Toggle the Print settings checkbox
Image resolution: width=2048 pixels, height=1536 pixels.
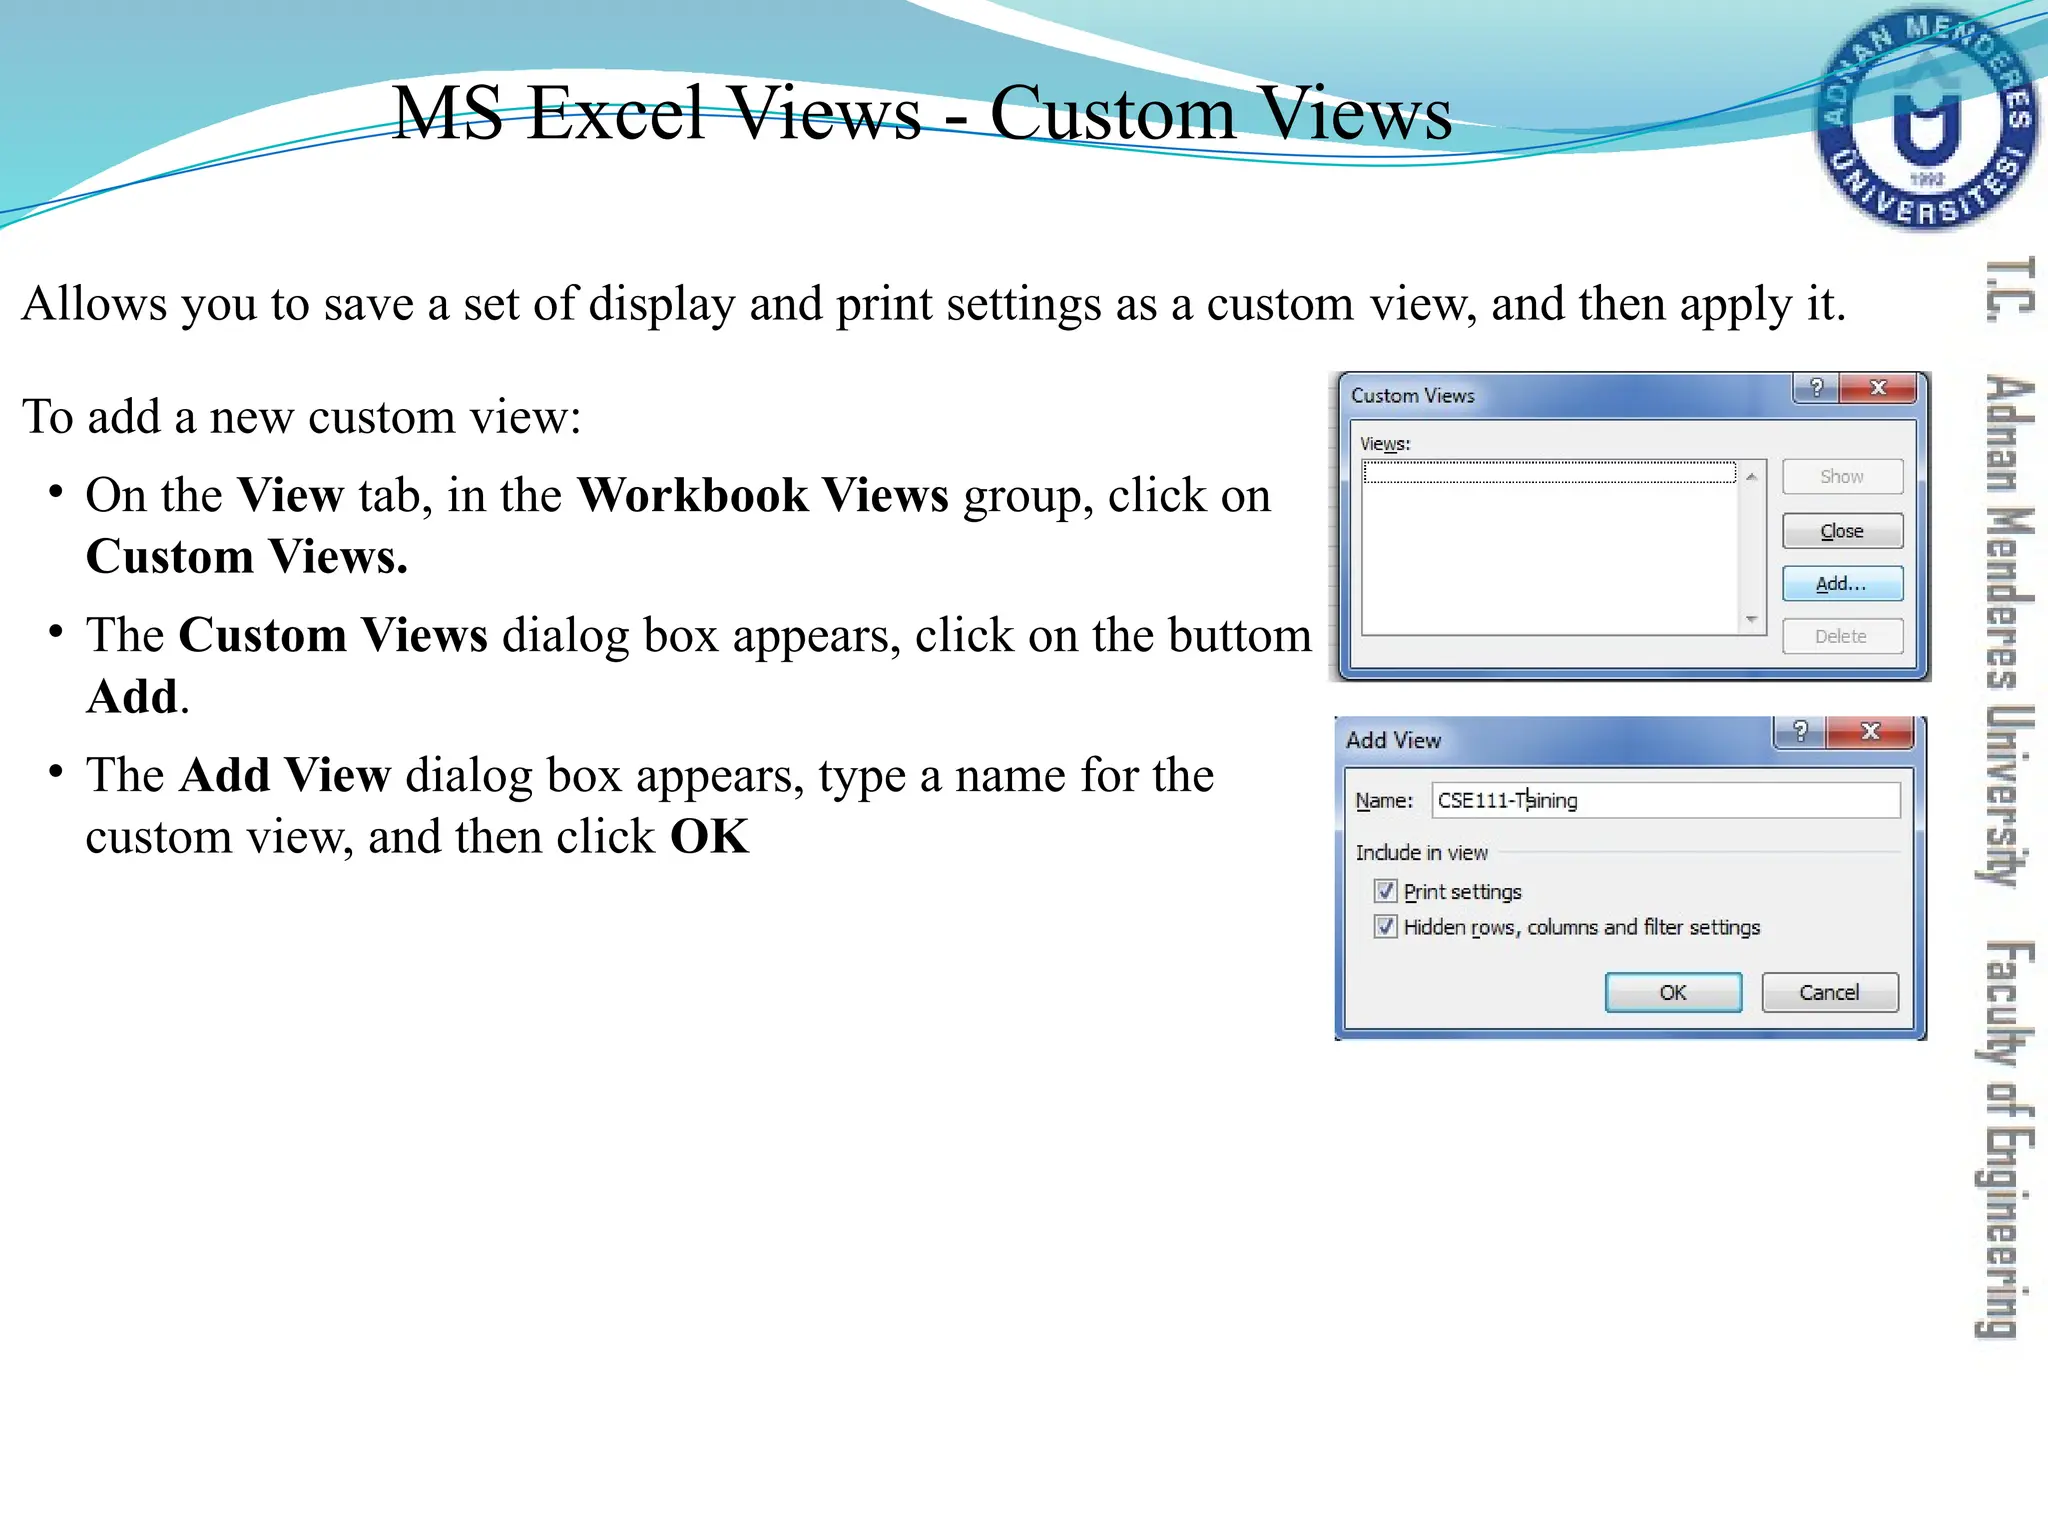[x=1385, y=891]
